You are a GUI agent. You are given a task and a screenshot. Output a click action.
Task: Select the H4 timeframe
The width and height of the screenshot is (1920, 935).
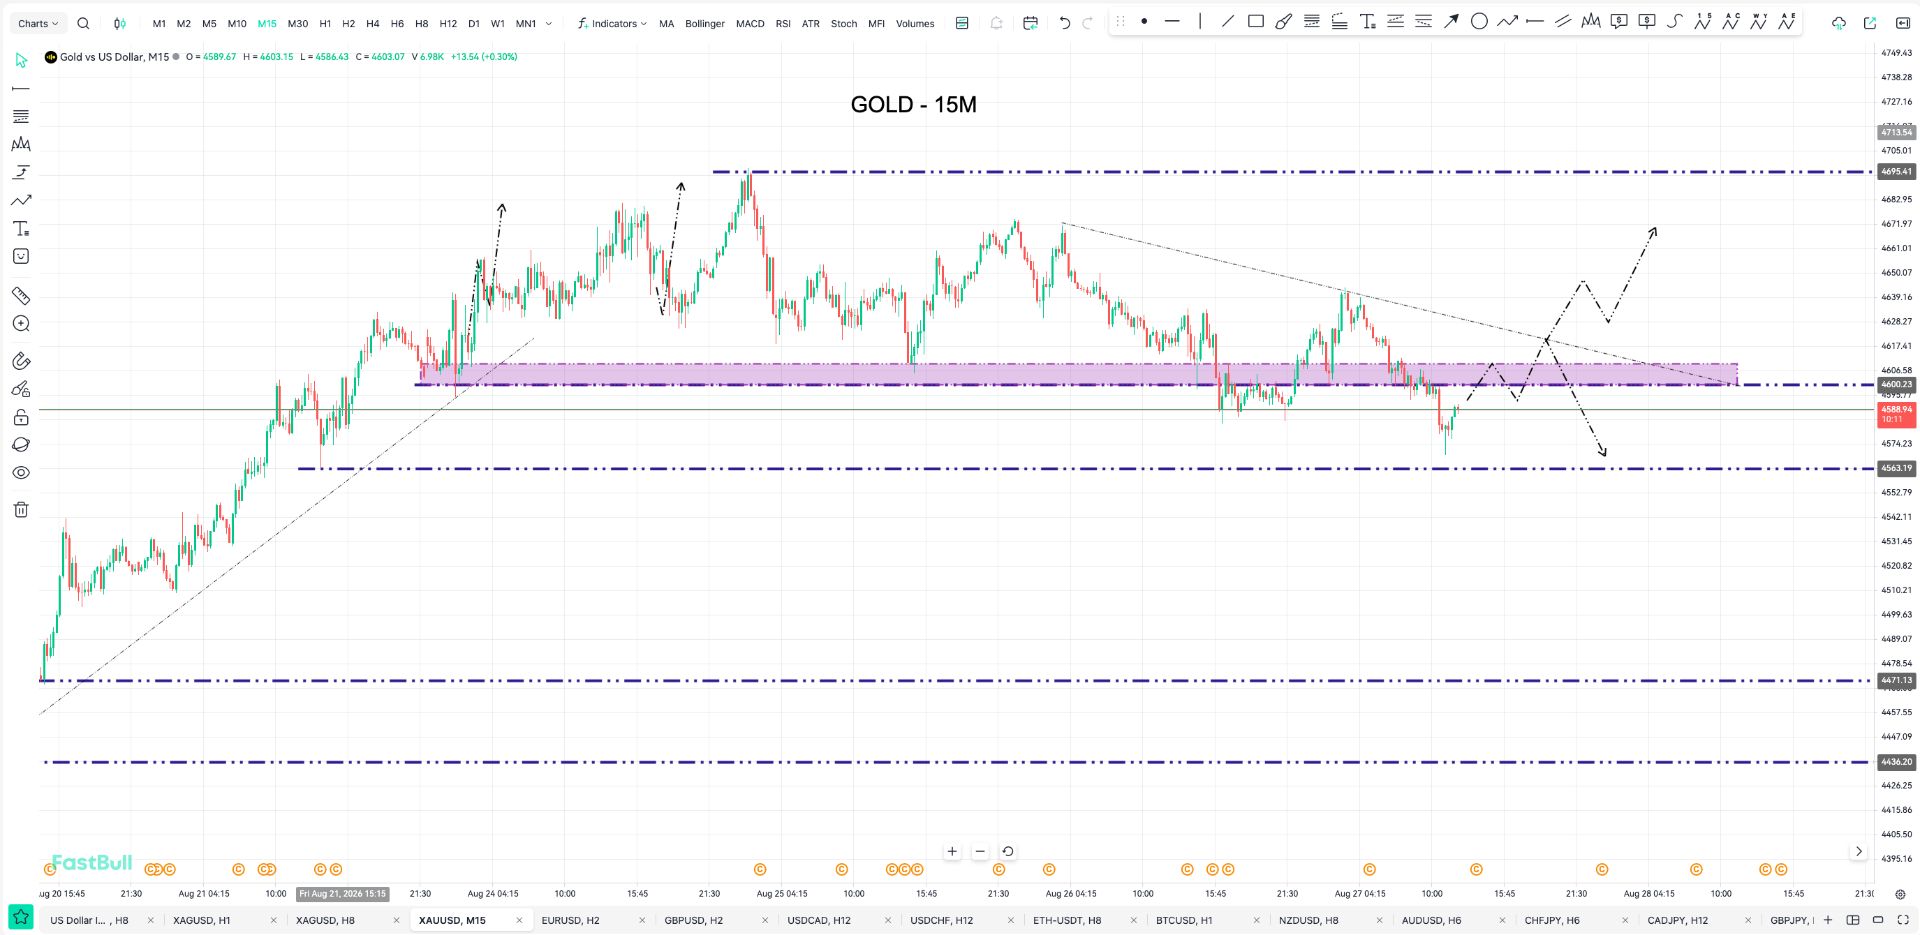[373, 23]
